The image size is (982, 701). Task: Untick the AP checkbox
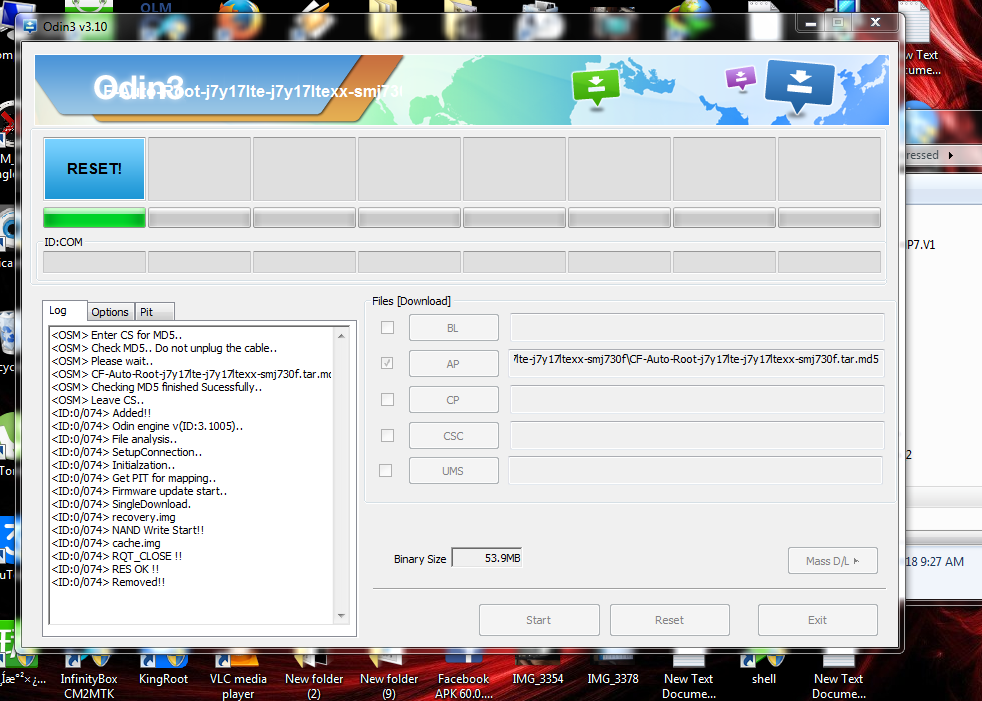[x=388, y=363]
